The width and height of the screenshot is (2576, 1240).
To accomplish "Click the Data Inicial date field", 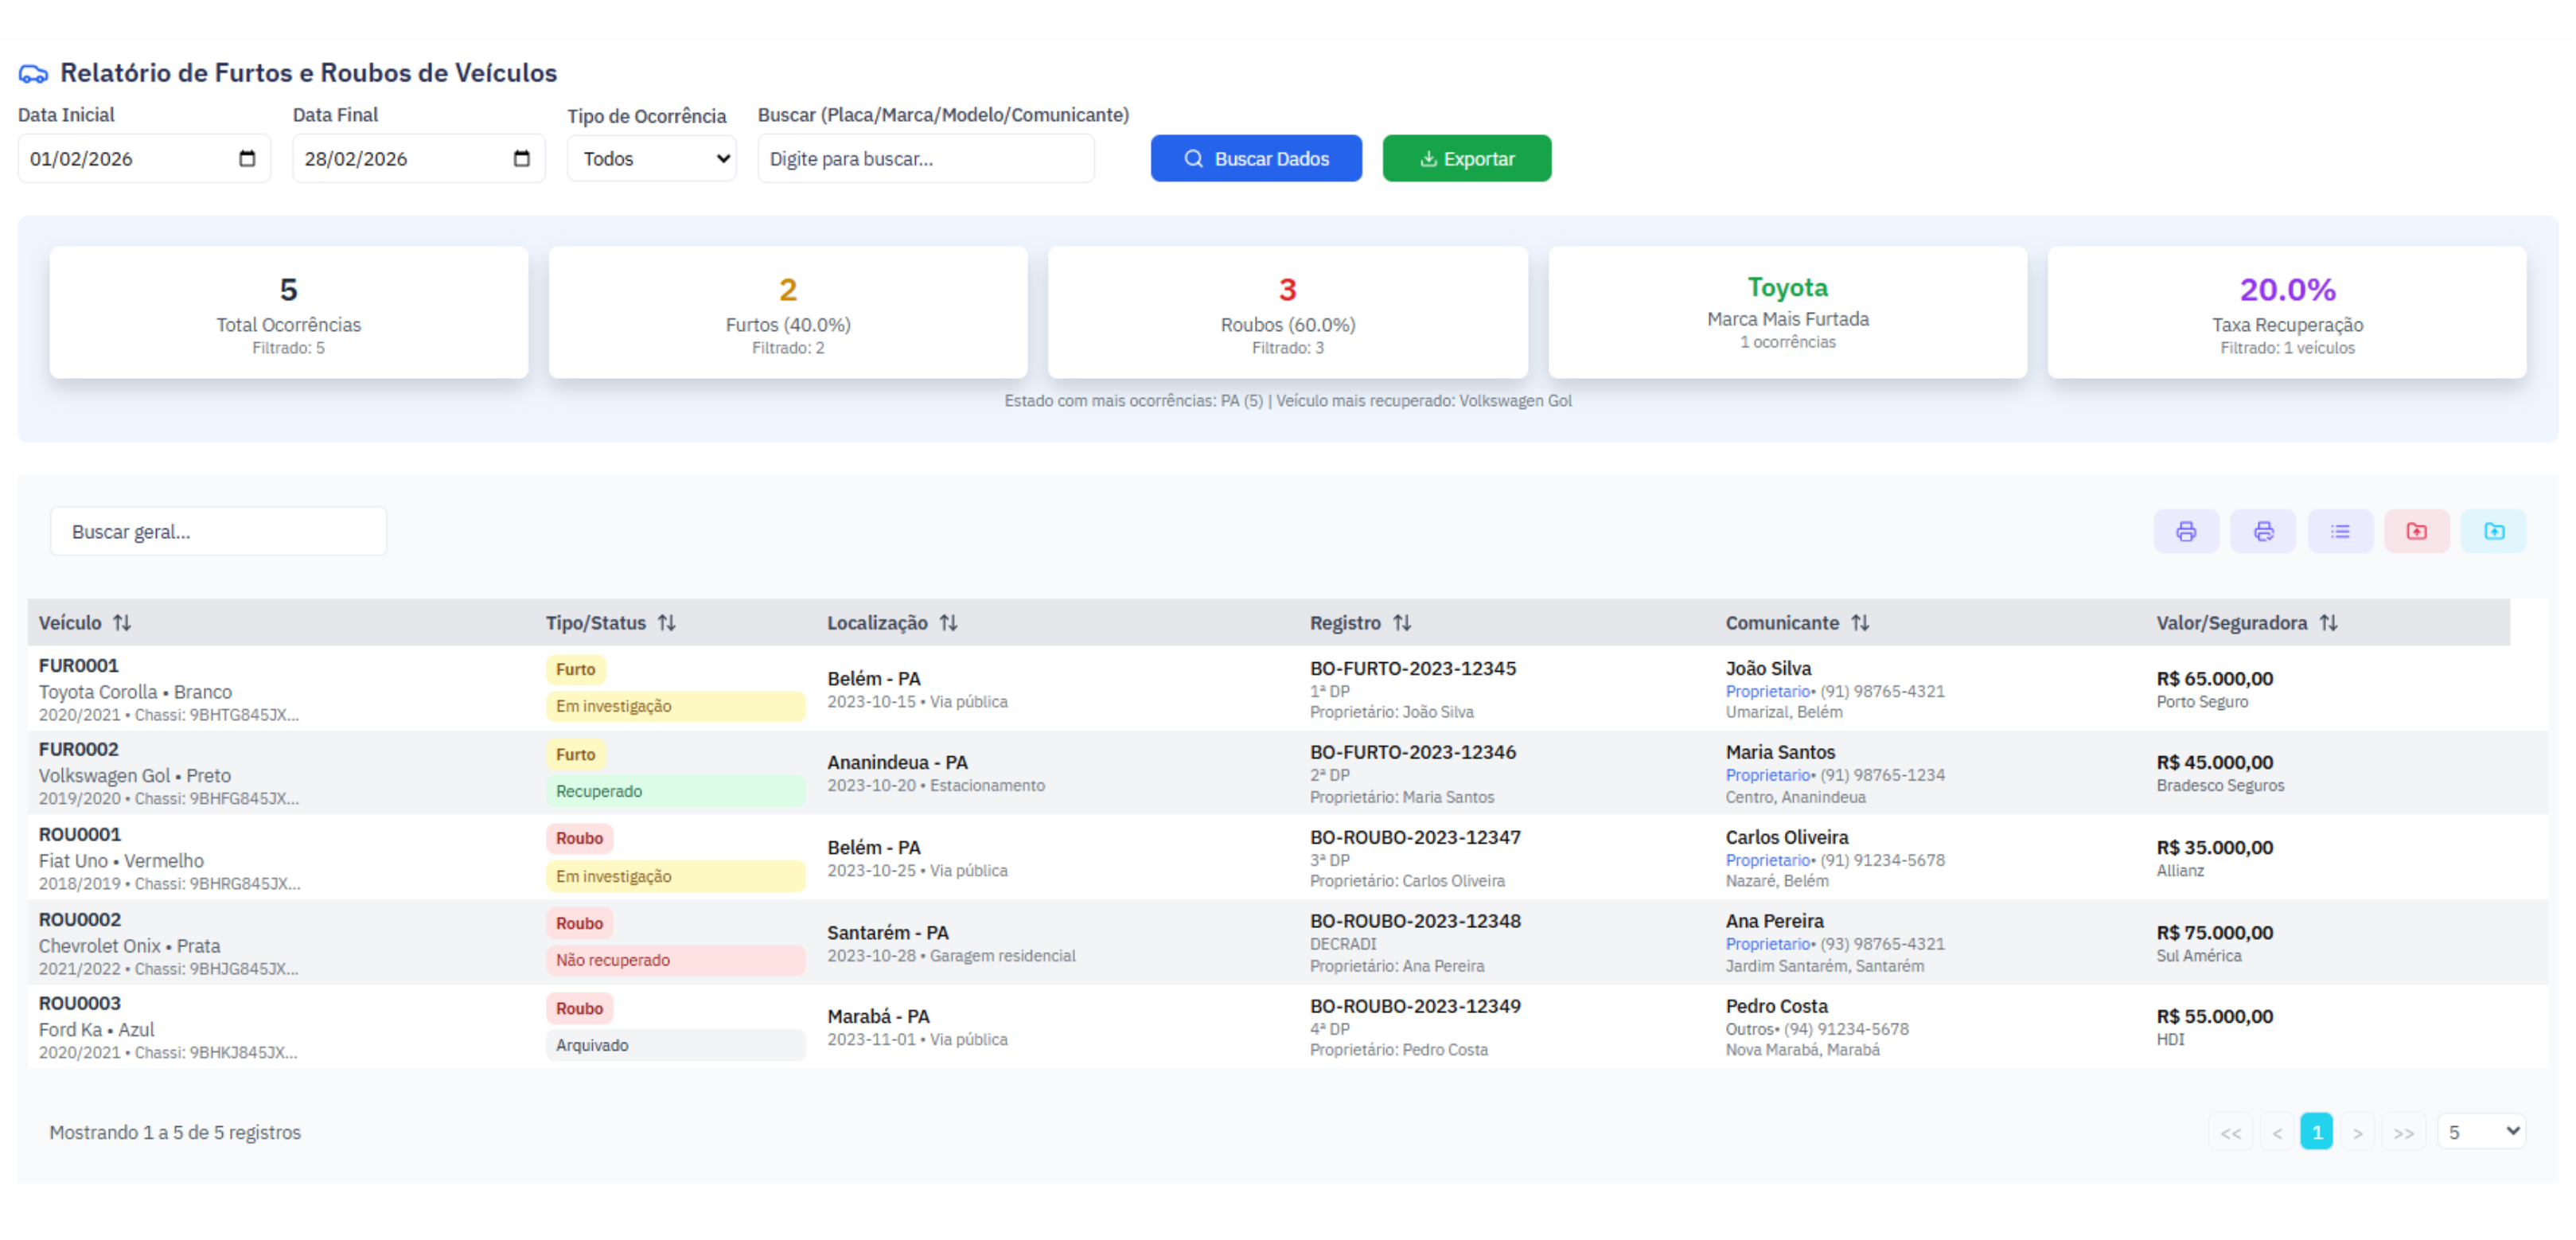I will coord(144,158).
